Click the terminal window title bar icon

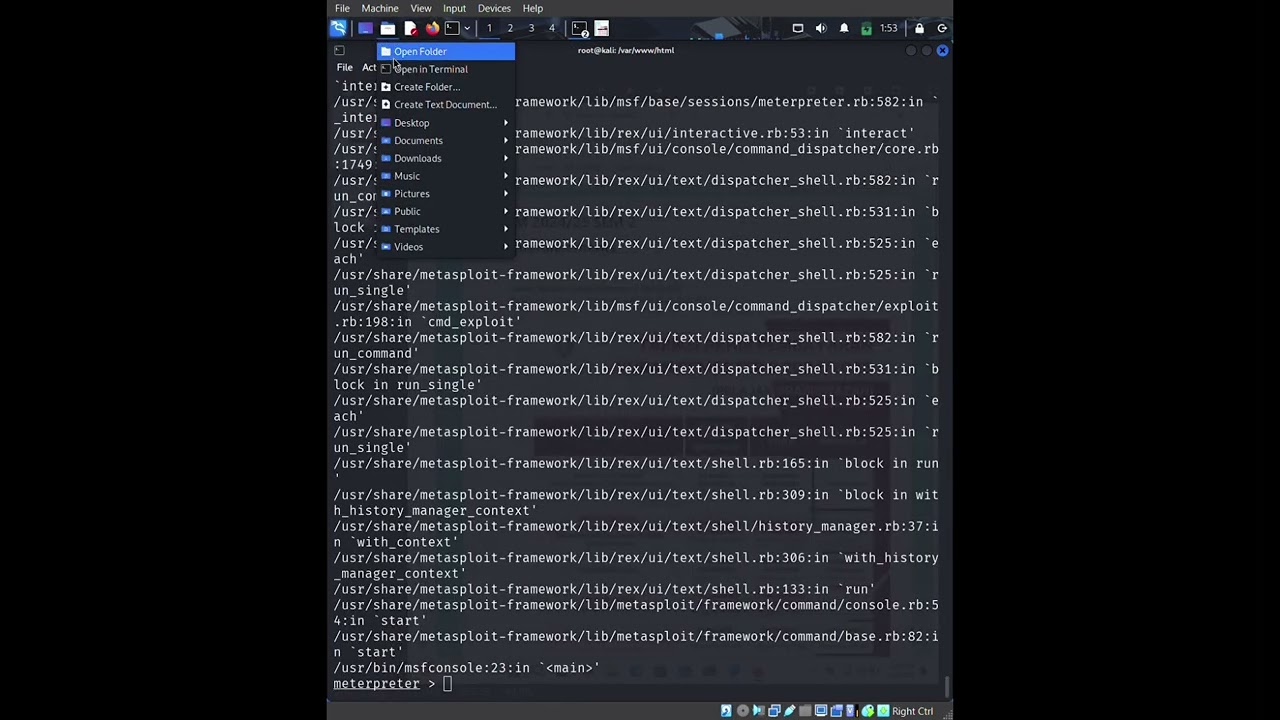click(339, 50)
